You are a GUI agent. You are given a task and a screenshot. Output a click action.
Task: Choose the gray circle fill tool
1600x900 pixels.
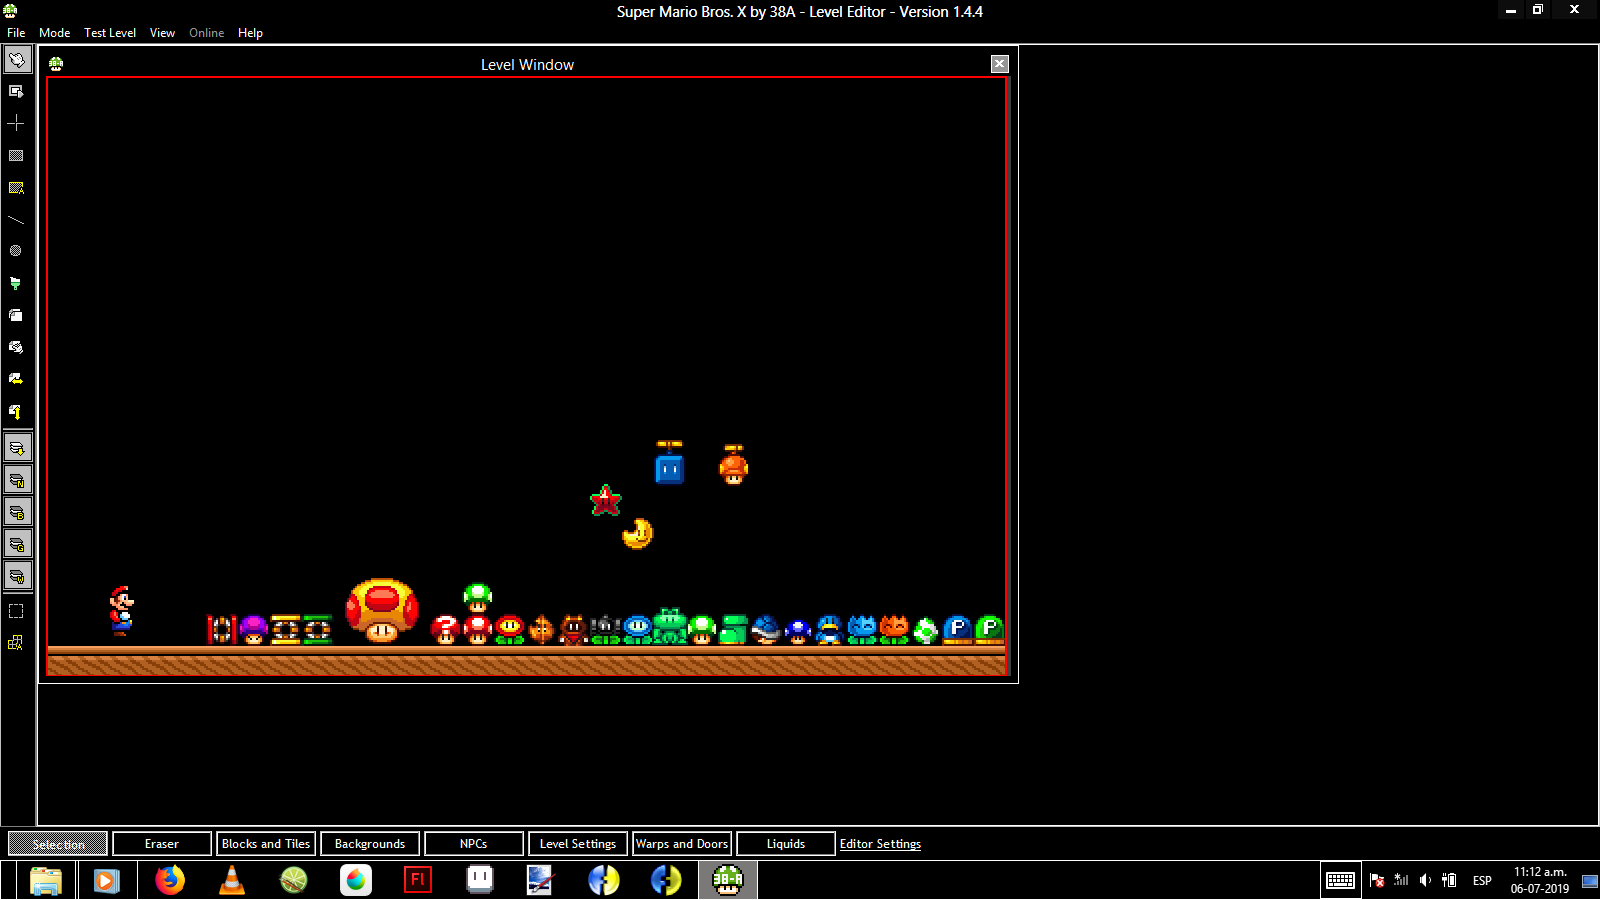(16, 251)
